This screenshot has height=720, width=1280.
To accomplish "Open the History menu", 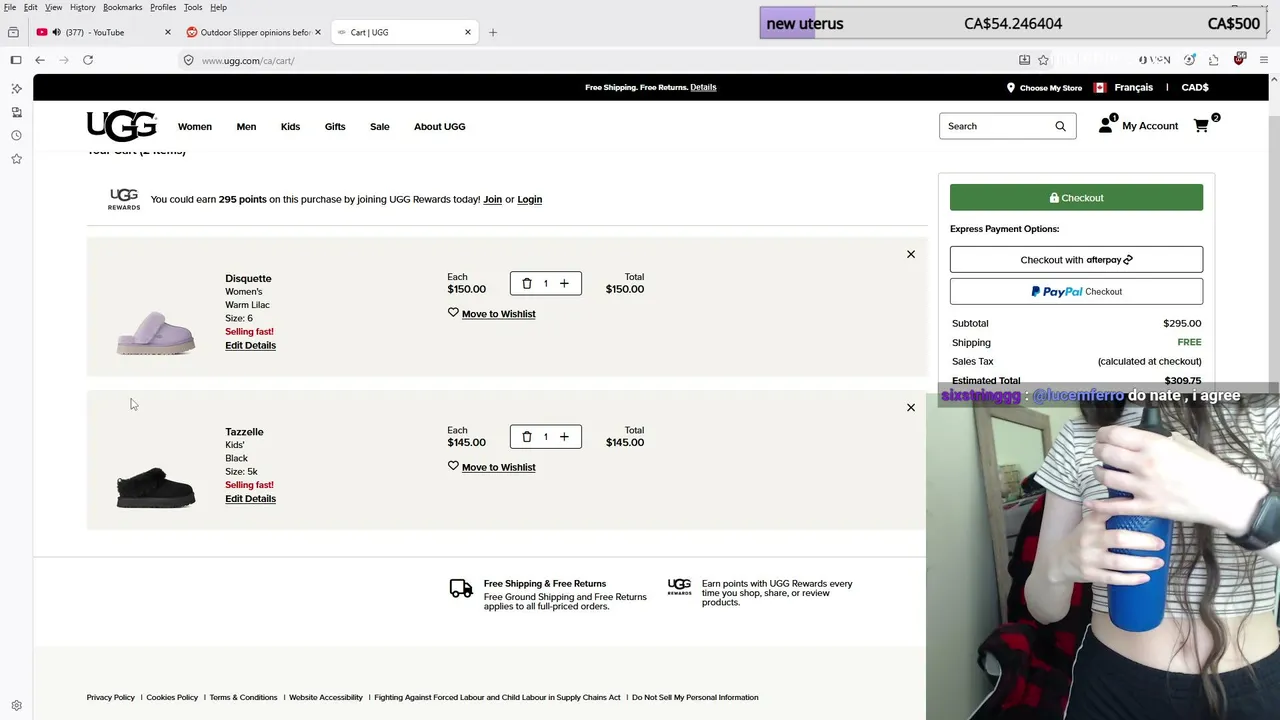I will tap(83, 7).
